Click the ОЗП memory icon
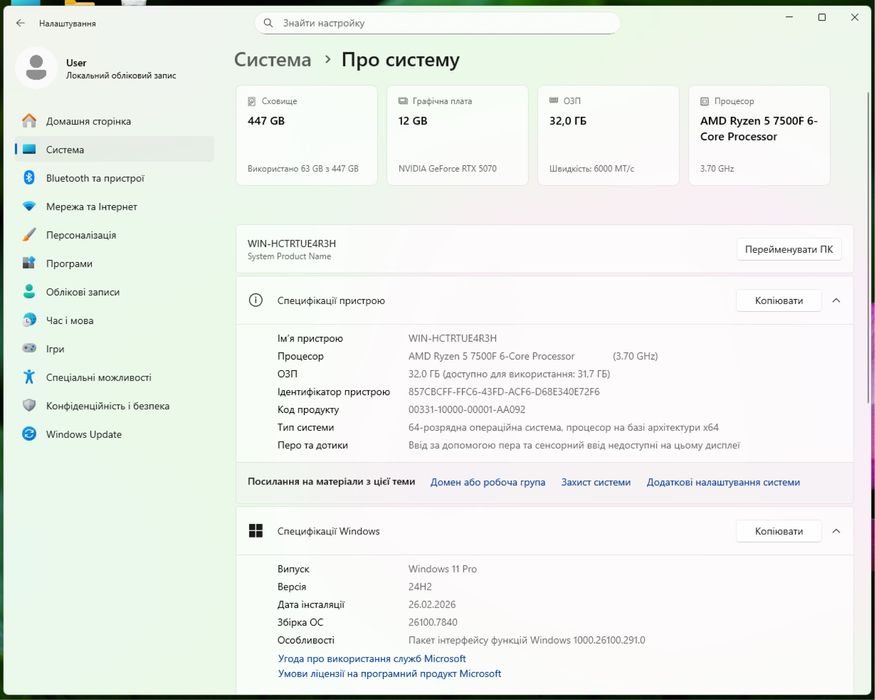 (x=554, y=100)
